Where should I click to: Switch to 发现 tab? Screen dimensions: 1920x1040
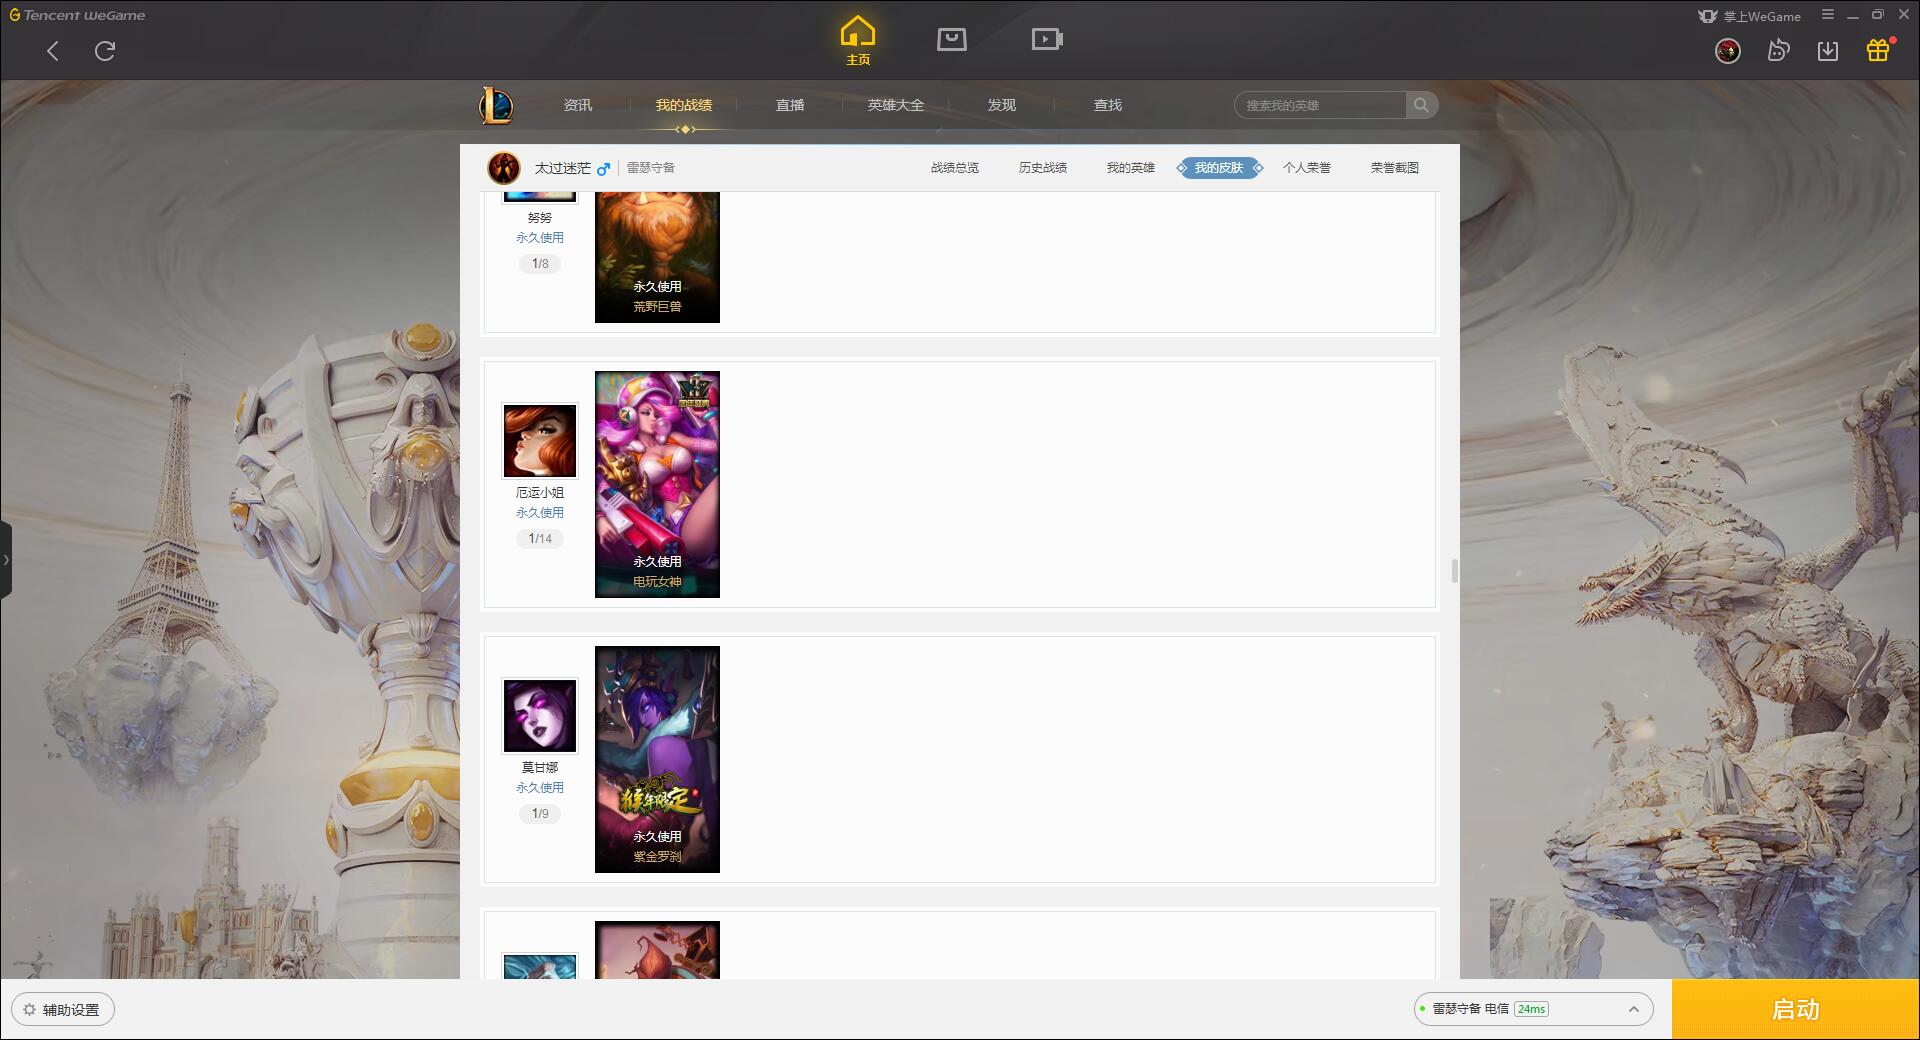[x=1002, y=105]
